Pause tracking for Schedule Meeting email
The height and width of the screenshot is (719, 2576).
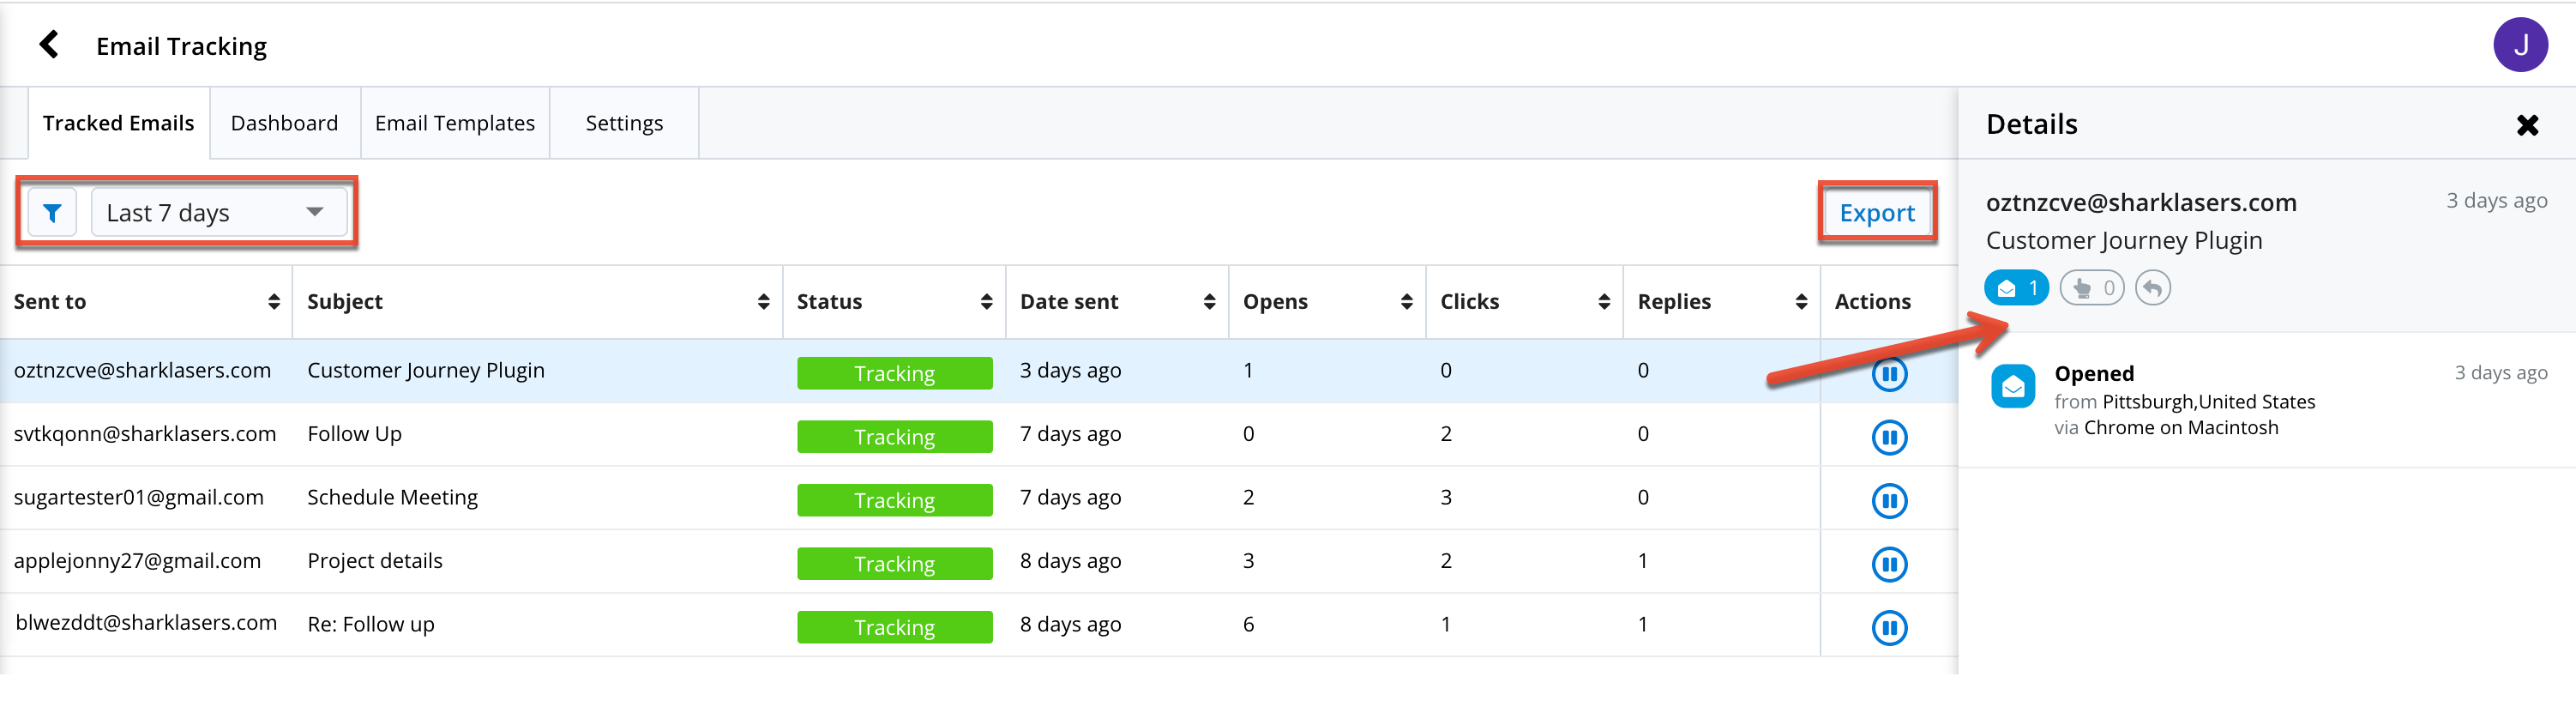[x=1888, y=501]
